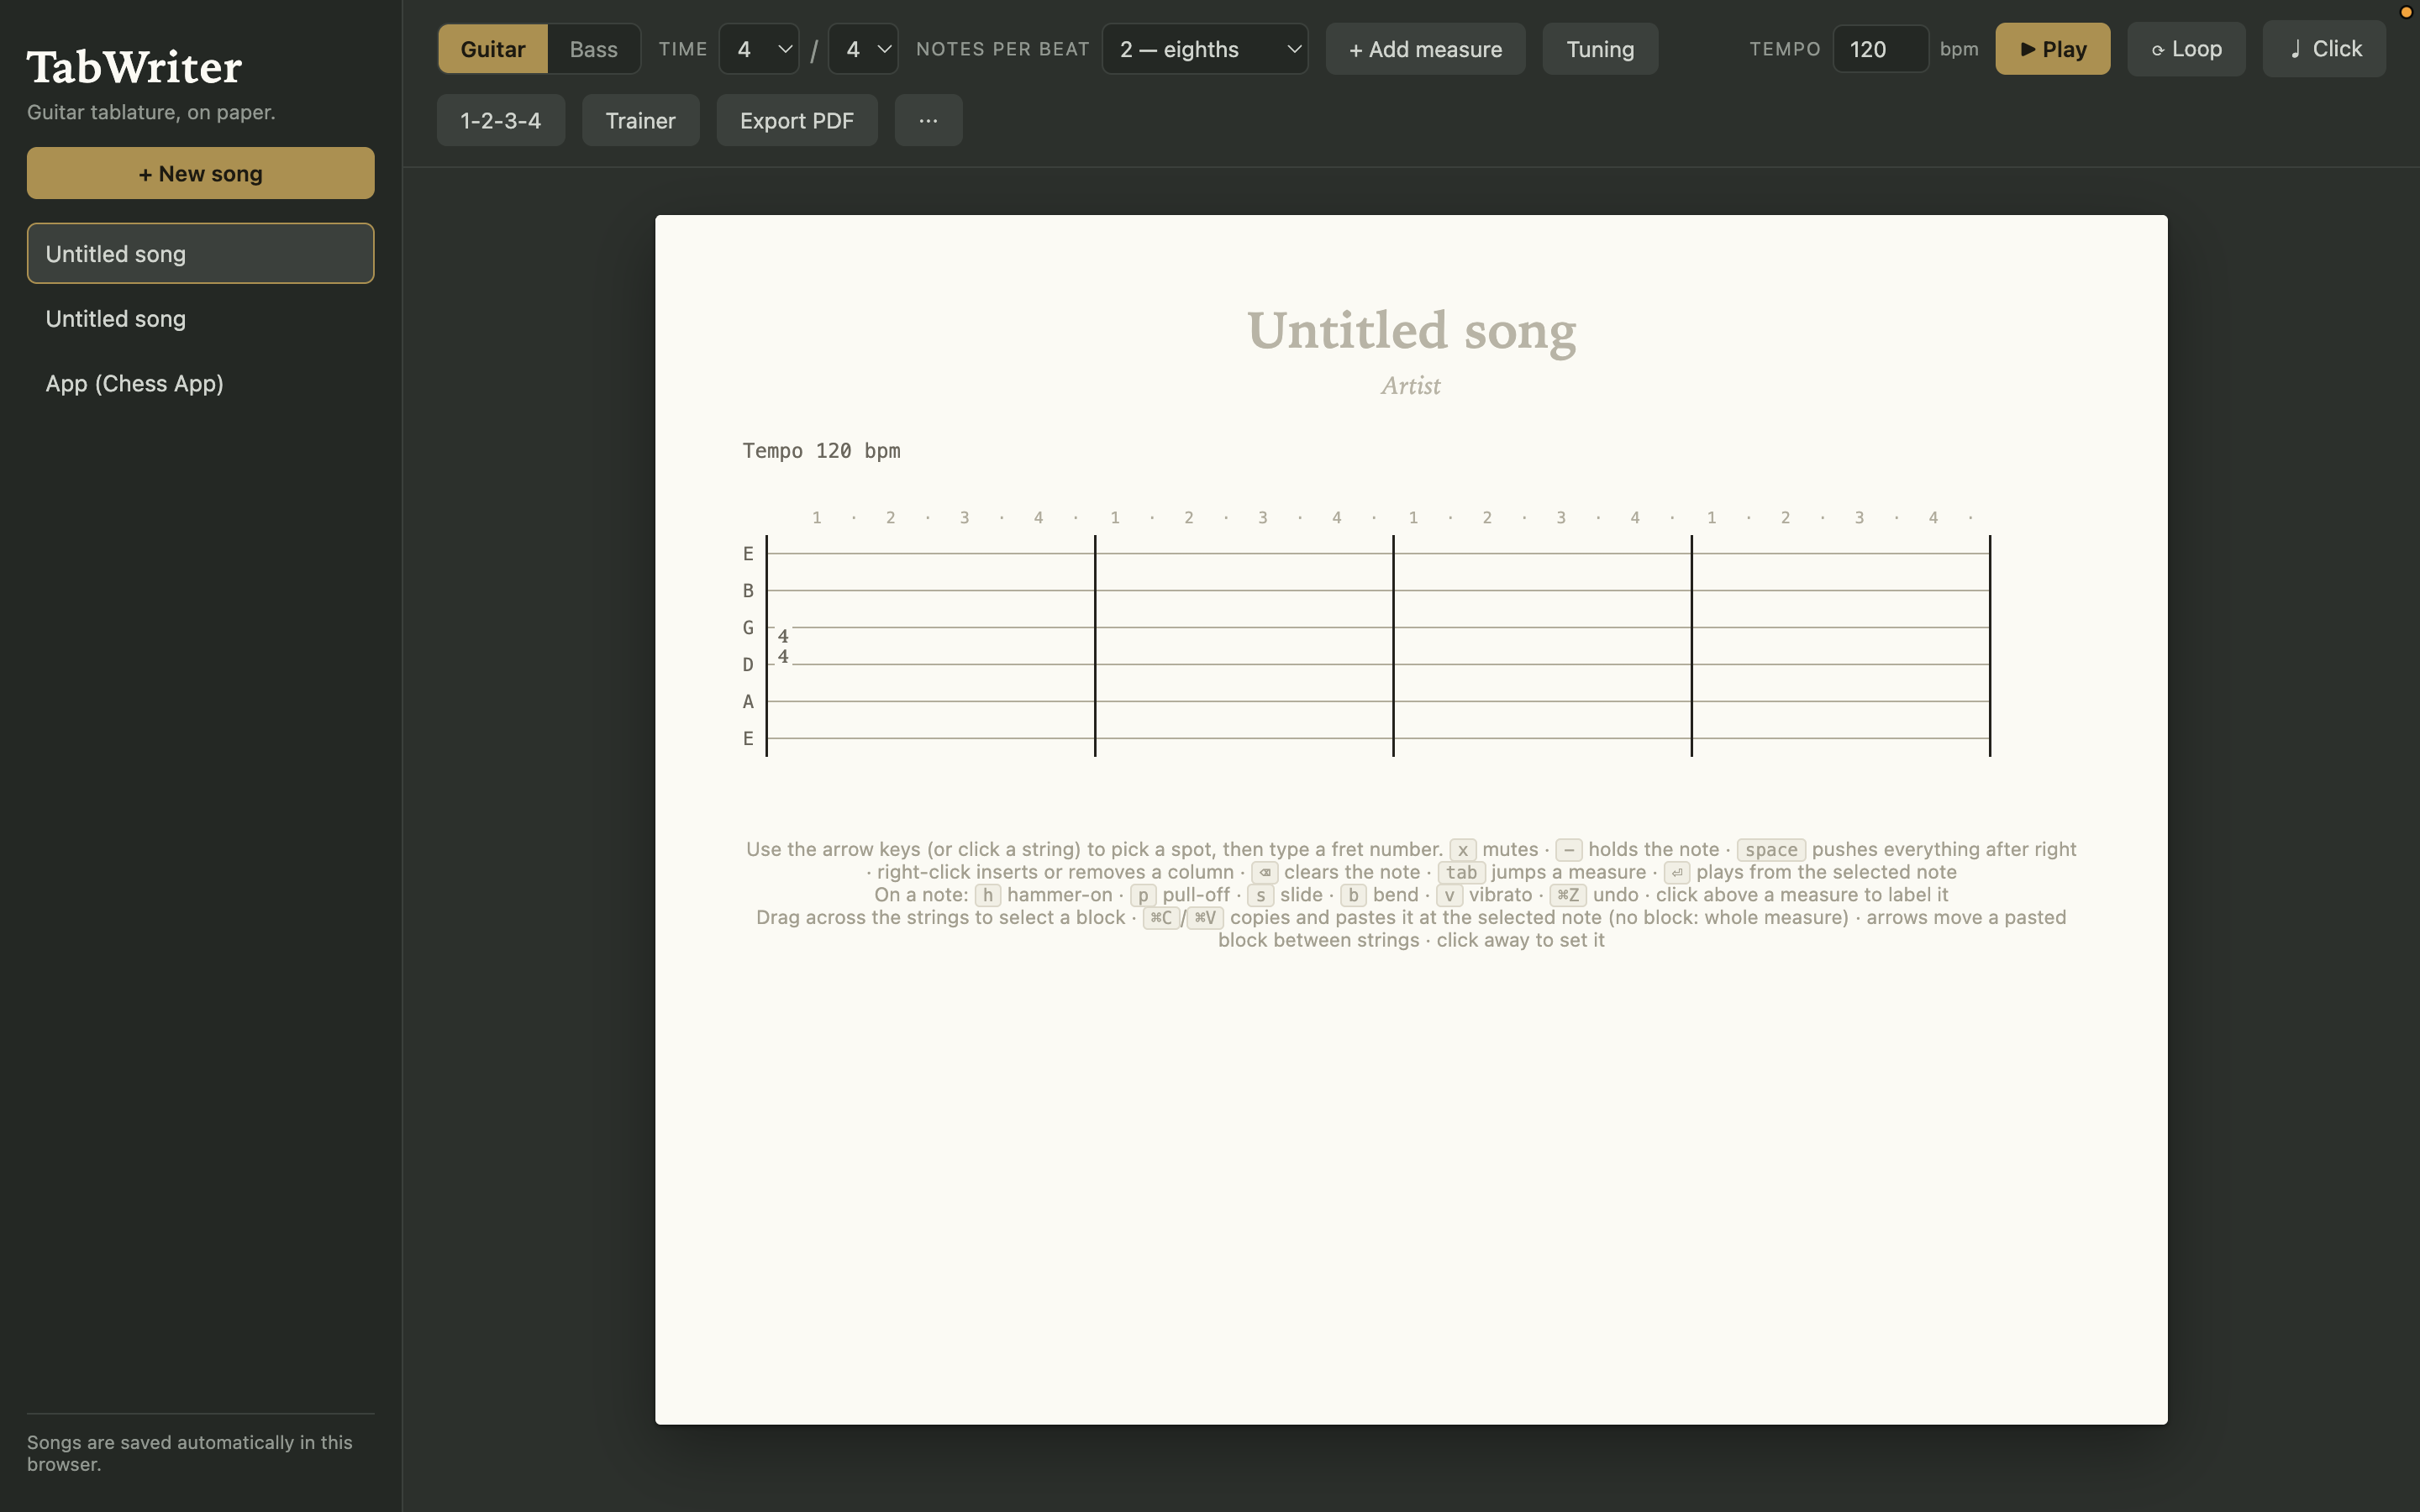Create a new song

tap(201, 173)
